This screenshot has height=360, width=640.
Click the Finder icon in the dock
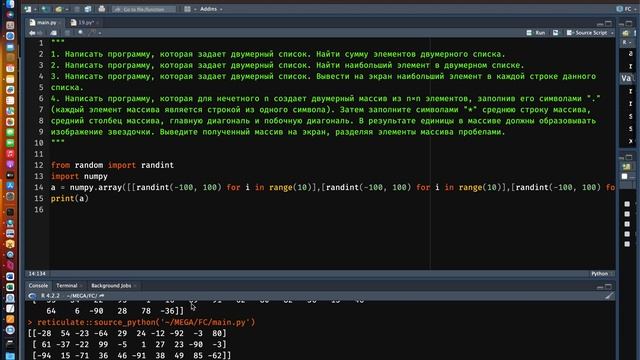[10, 4]
